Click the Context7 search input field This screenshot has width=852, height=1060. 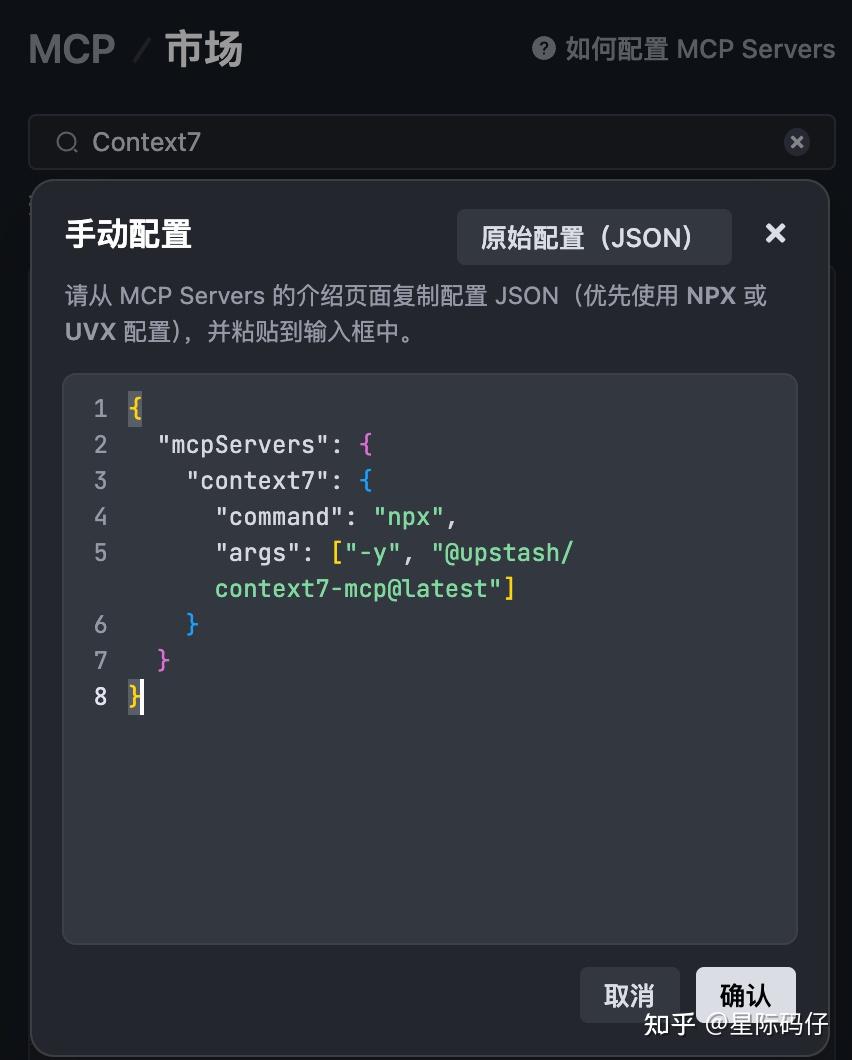(300, 142)
